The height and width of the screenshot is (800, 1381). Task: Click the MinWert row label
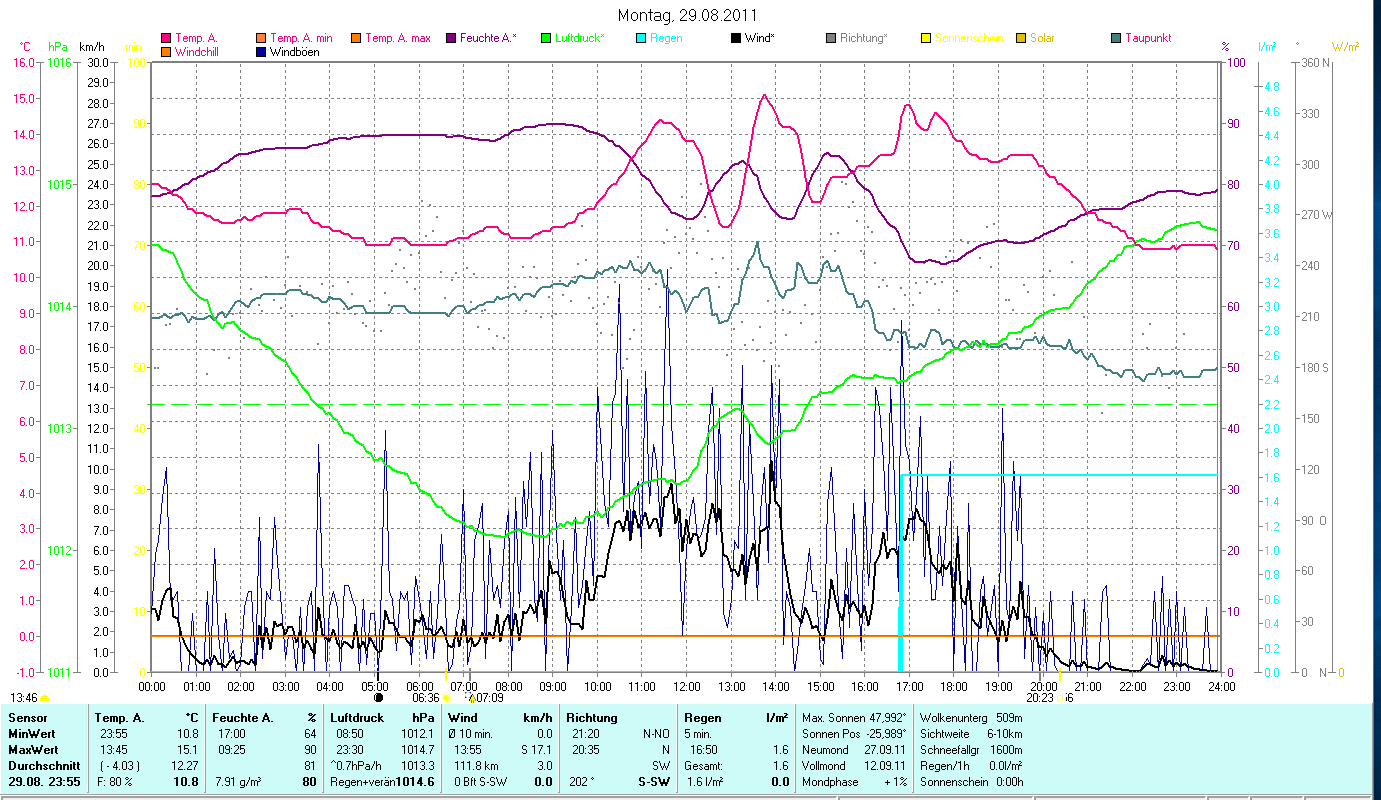click(30, 733)
